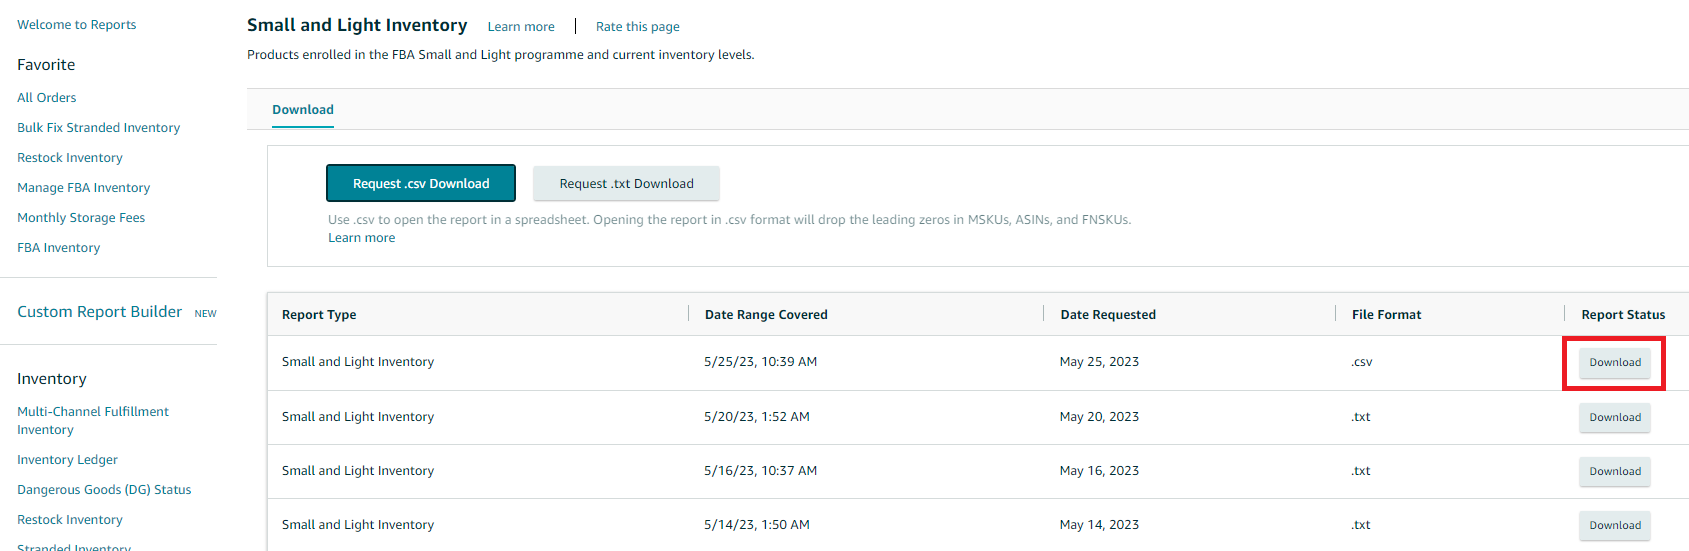Click the Request .txt Download button
This screenshot has width=1689, height=551.
[626, 183]
